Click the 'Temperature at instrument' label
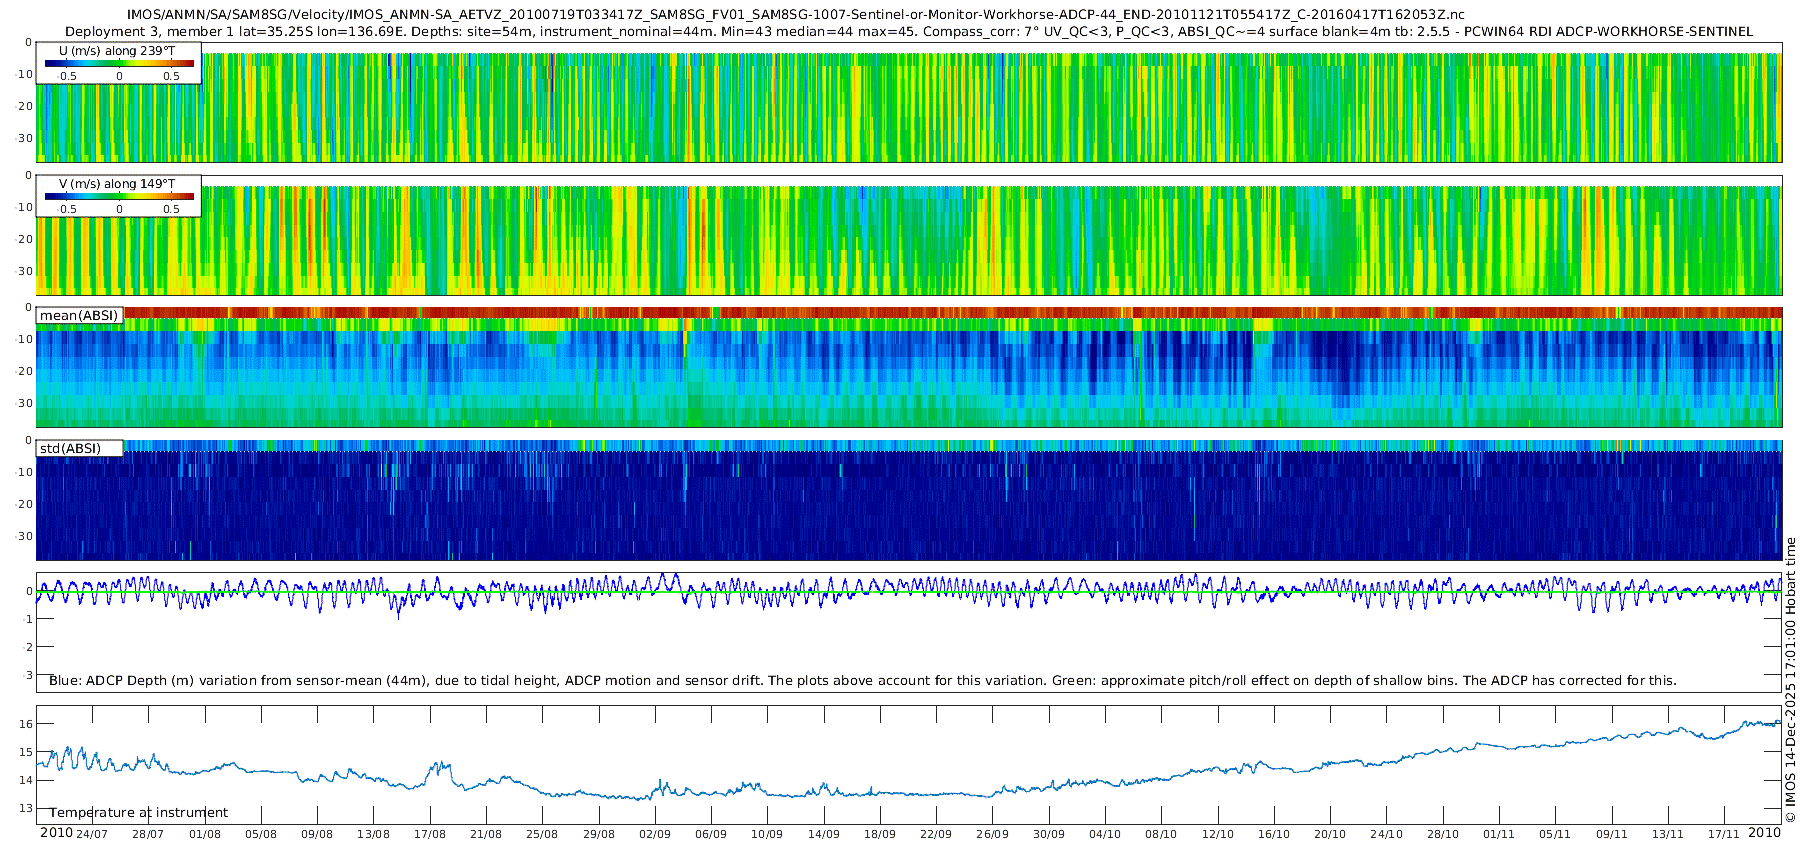 (x=139, y=813)
